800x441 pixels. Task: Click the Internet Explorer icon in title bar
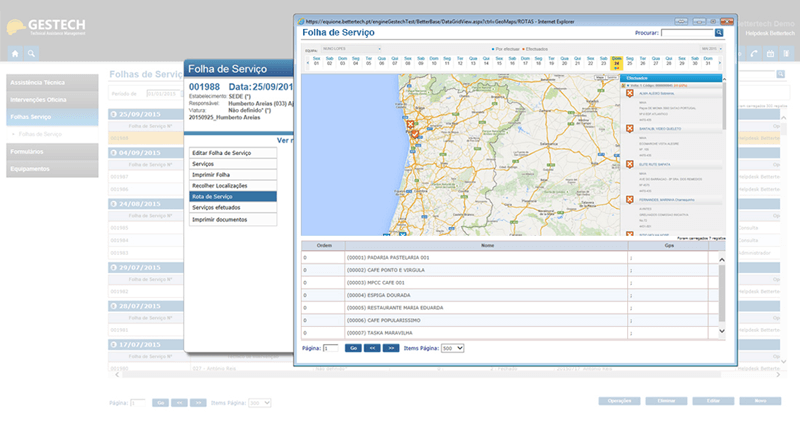click(x=300, y=18)
